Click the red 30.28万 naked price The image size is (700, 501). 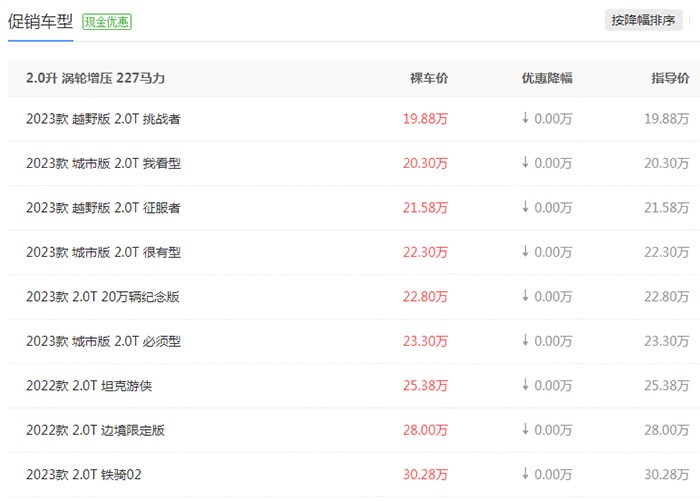(425, 474)
